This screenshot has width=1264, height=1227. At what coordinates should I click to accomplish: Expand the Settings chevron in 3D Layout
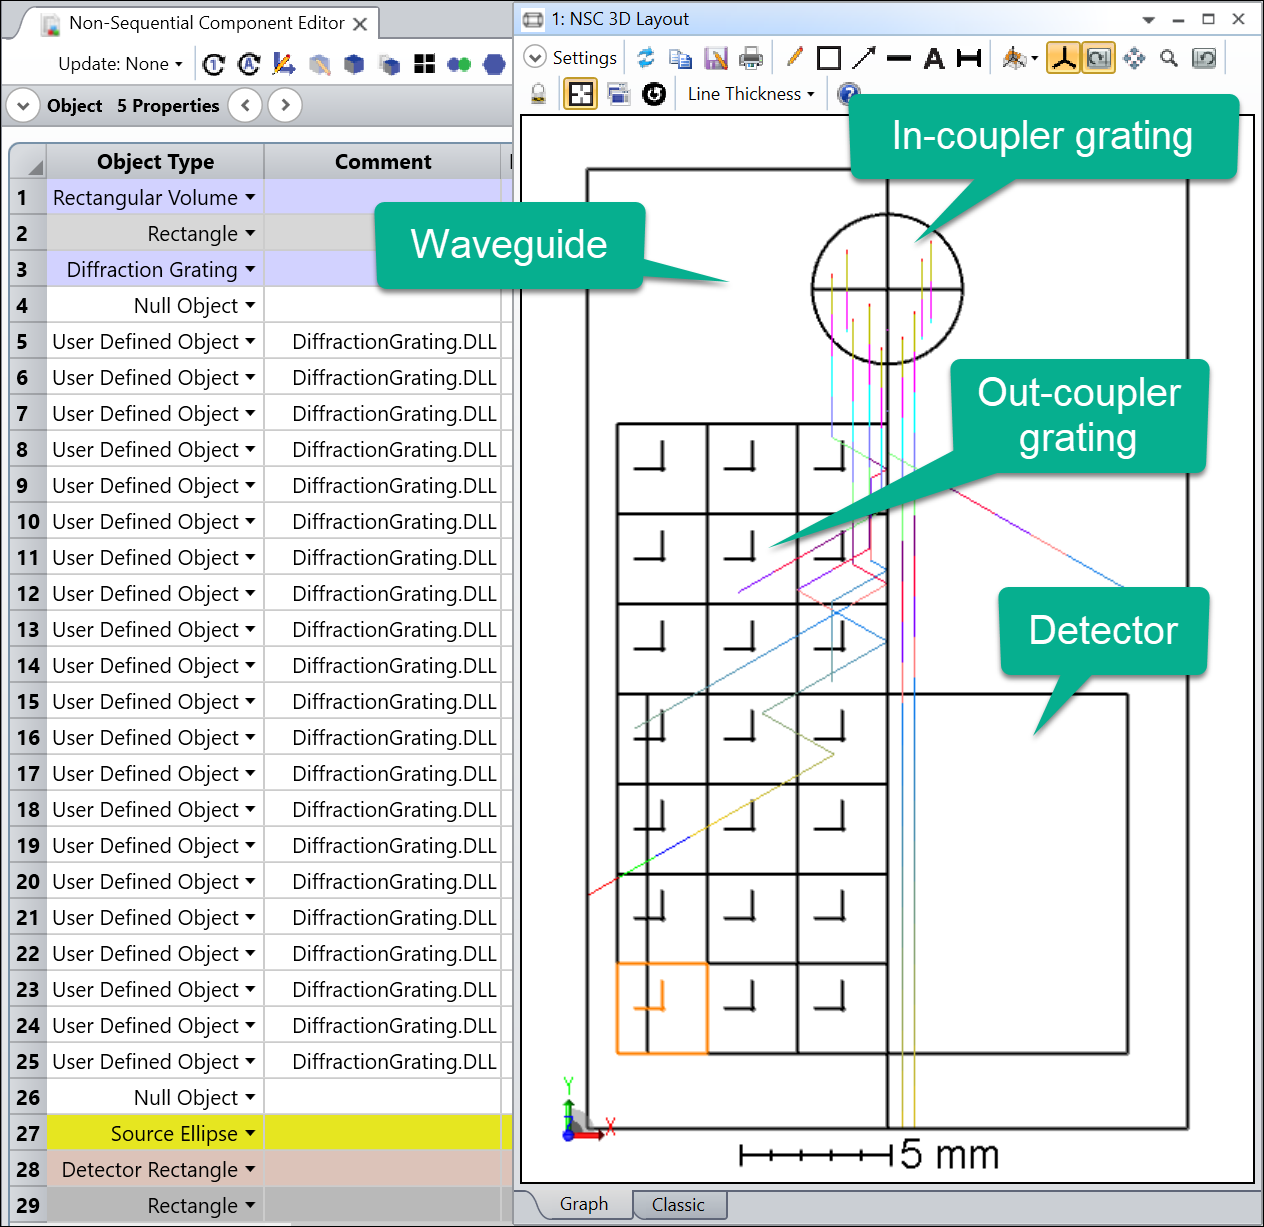[535, 58]
